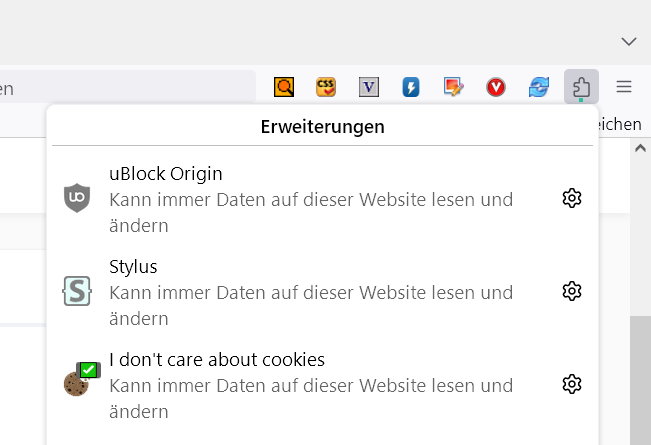Open the pencil-on-image extension icon
This screenshot has width=651, height=445.
click(454, 87)
